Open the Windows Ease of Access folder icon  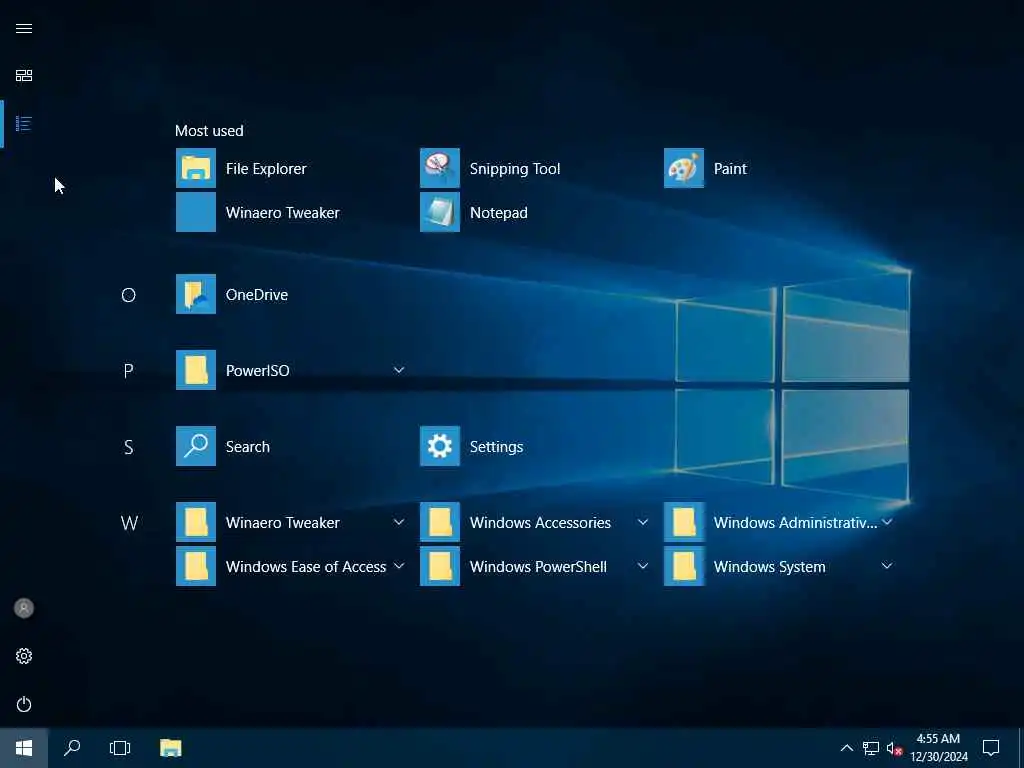195,566
